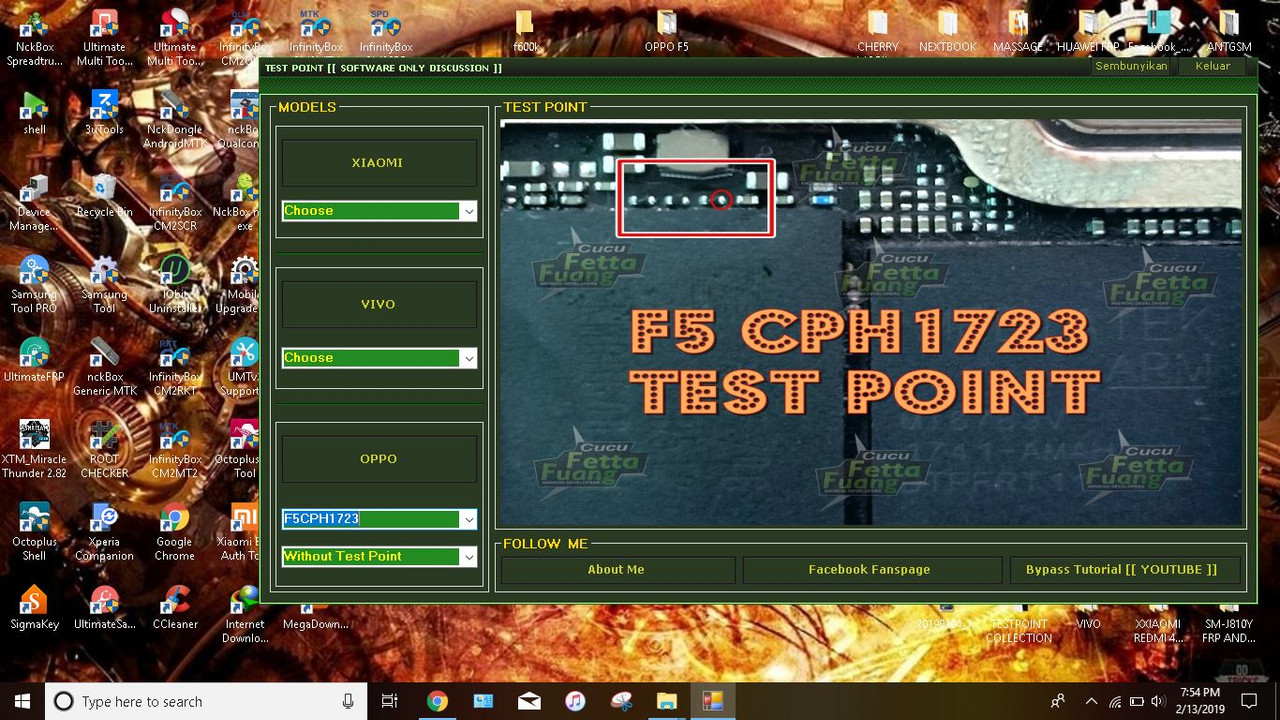Screen dimensions: 1280x720
Task: Open the Vivo model Choose dropdown
Action: pos(378,357)
